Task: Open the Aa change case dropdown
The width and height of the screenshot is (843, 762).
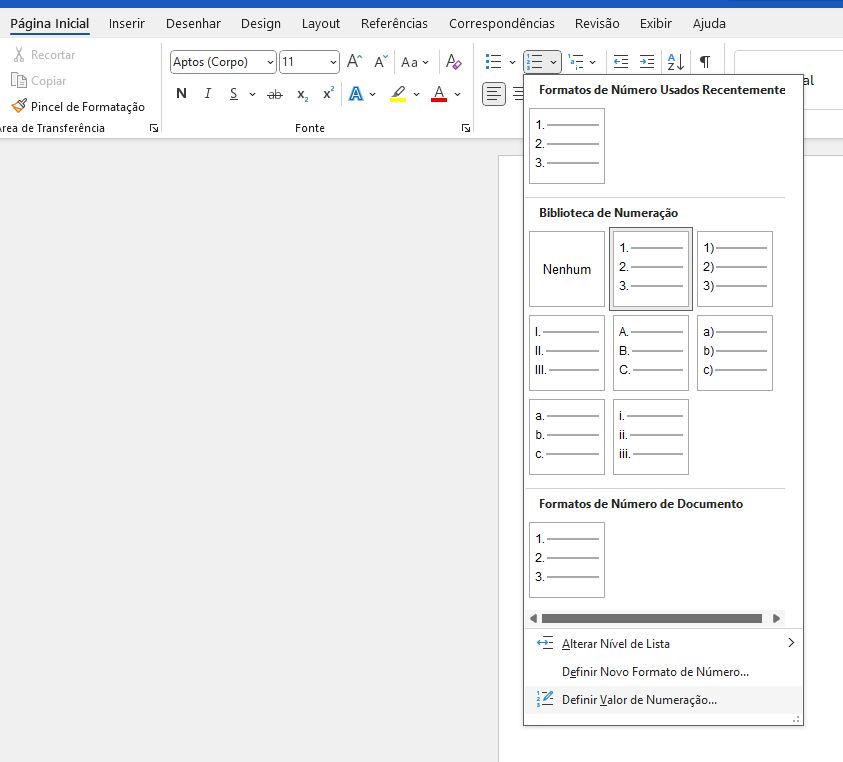Action: (415, 62)
